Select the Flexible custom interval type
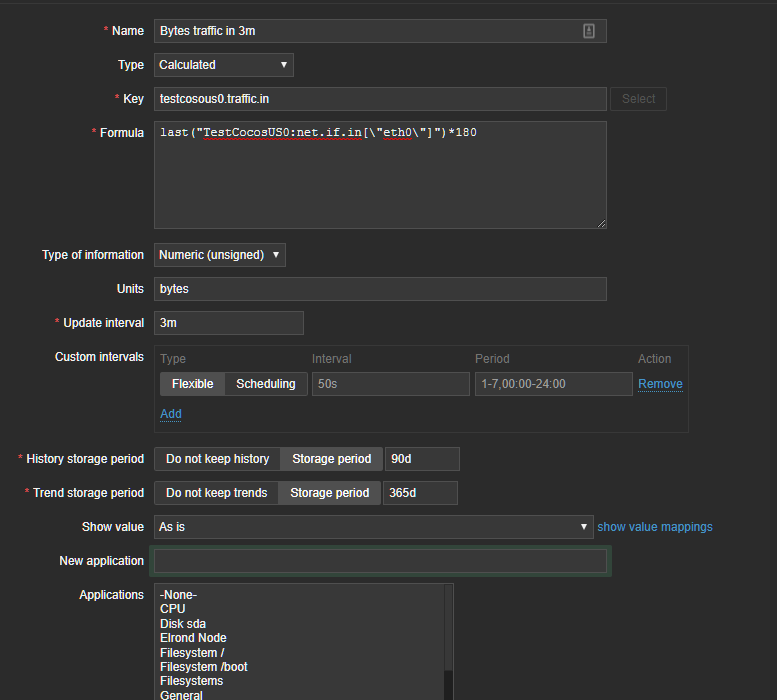The image size is (777, 700). coord(192,384)
